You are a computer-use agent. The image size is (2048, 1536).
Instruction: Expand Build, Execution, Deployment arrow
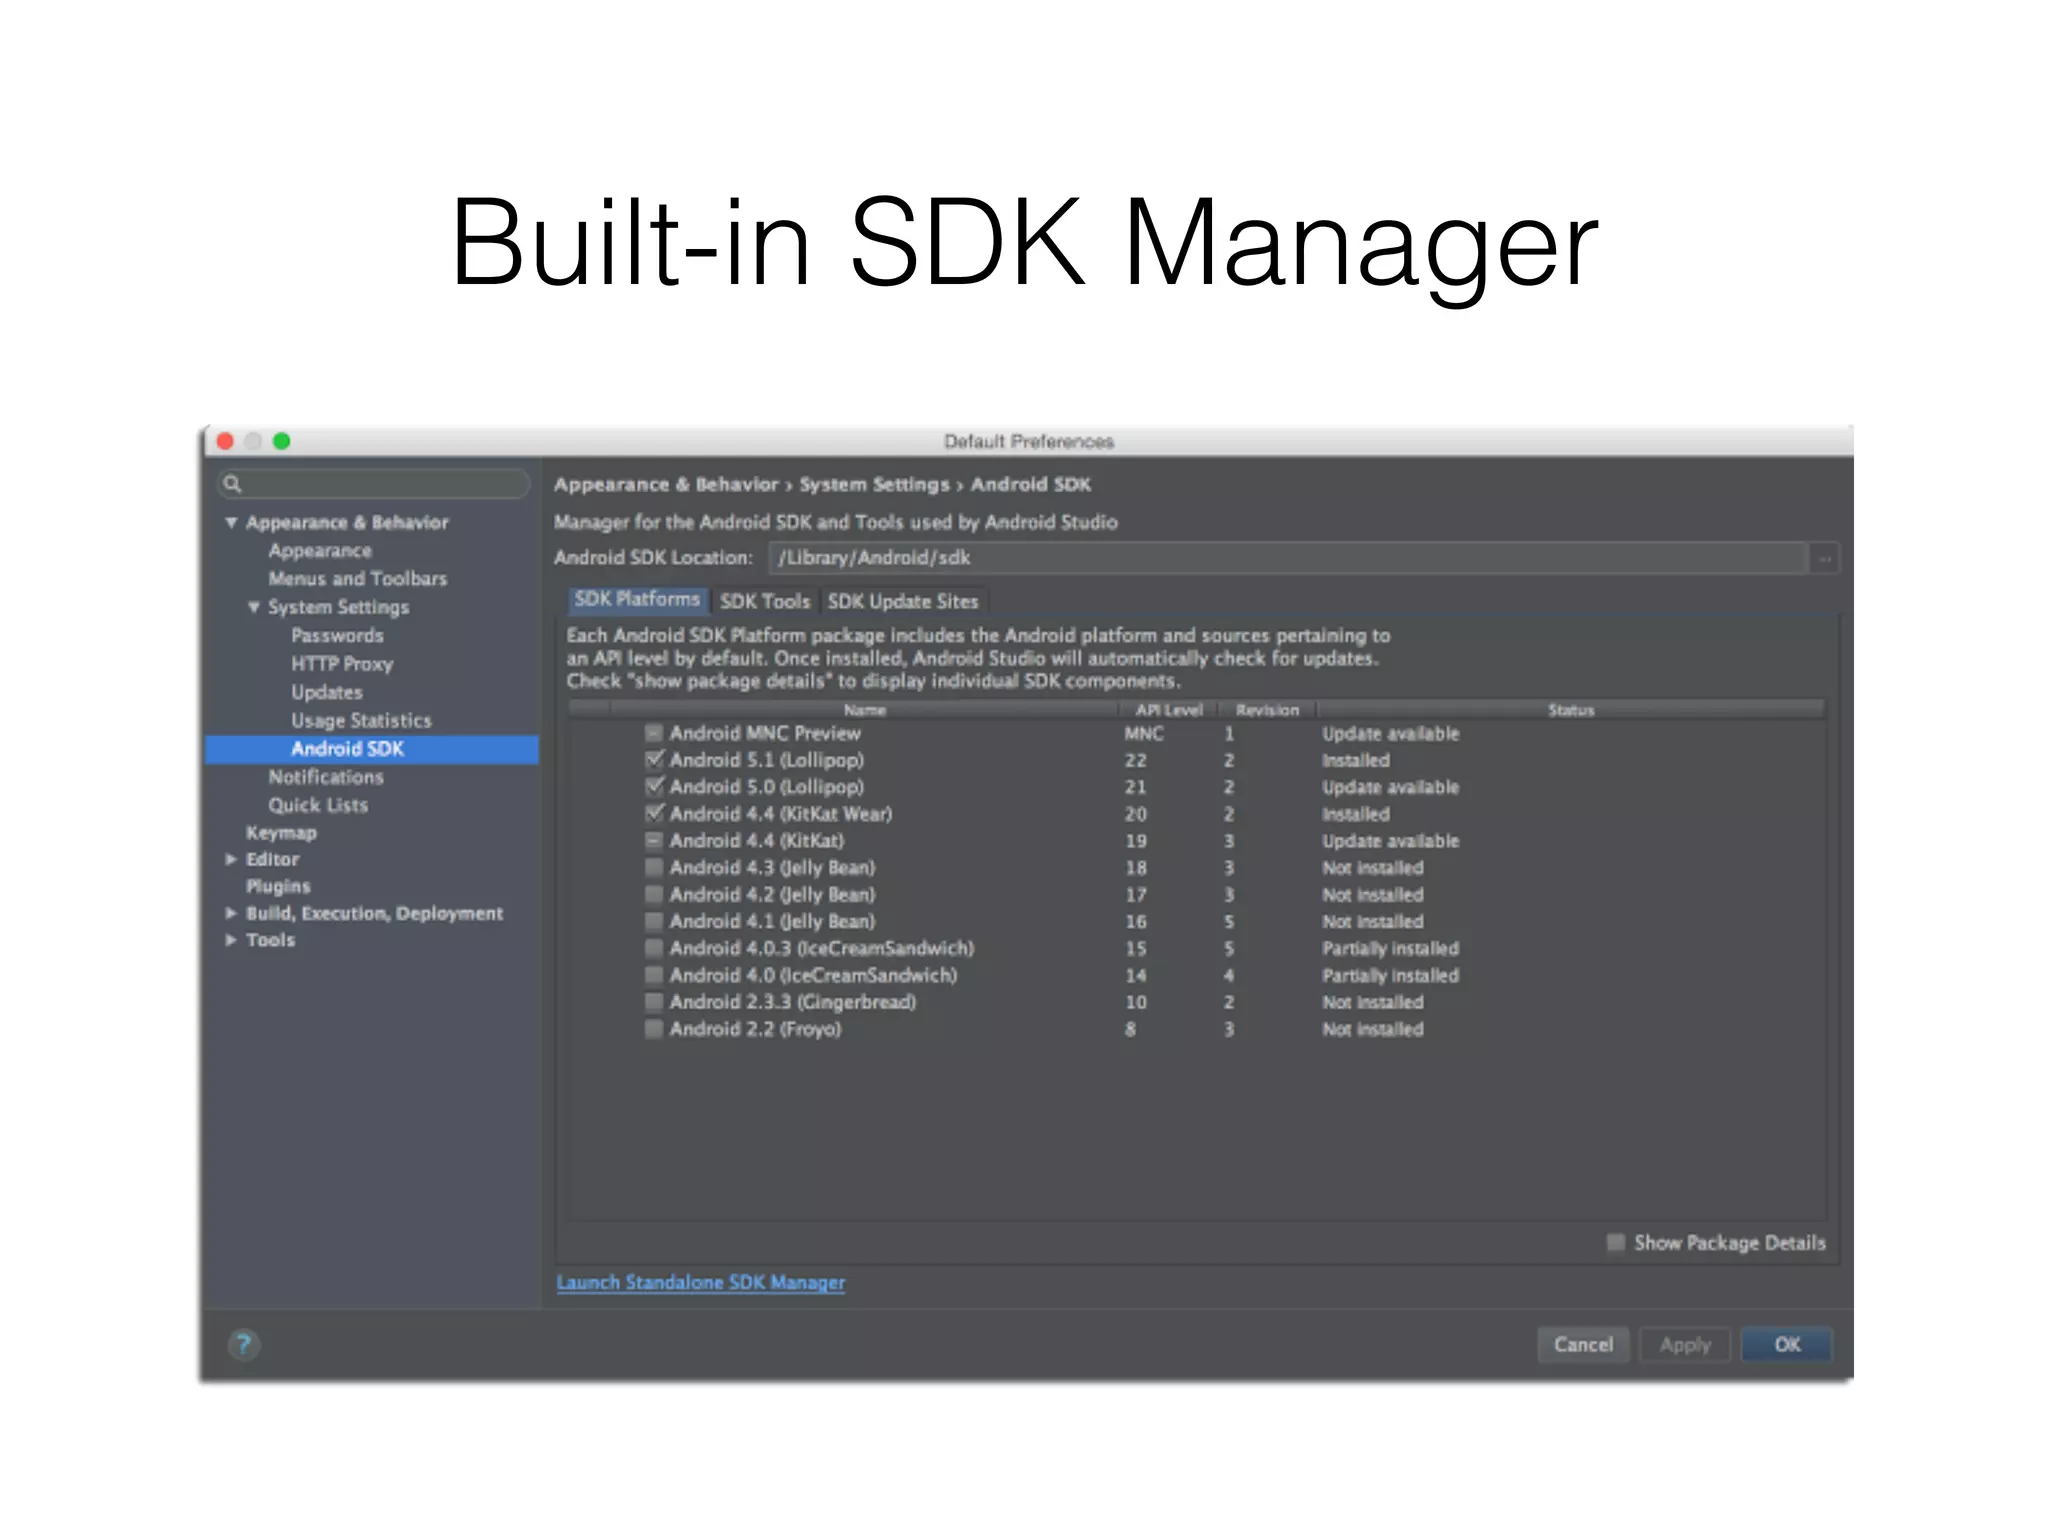231,913
